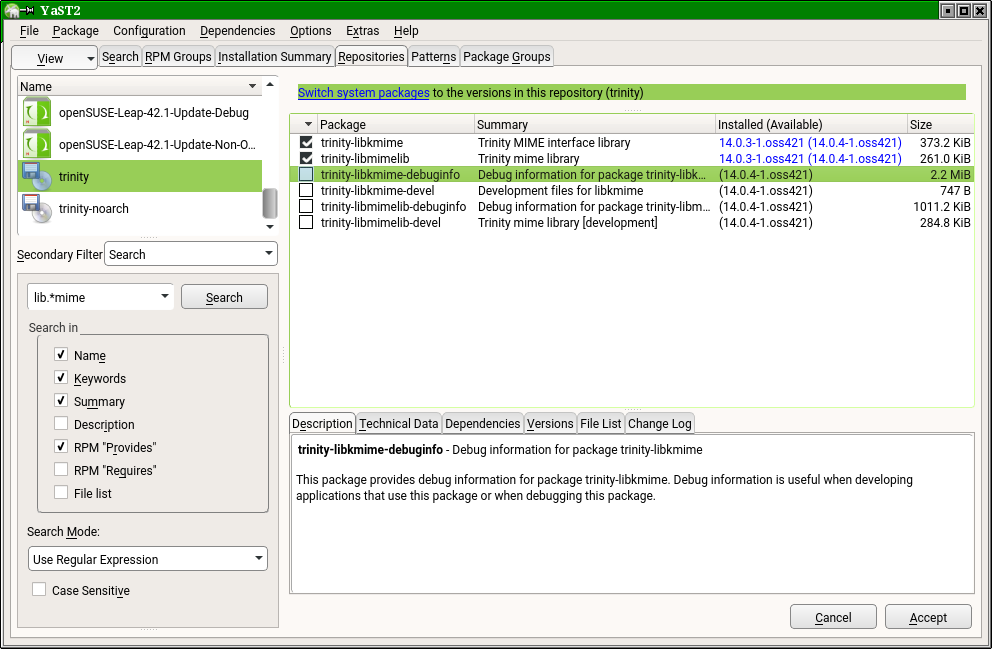The height and width of the screenshot is (649, 992).
Task: Open the View dropdown
Action: [x=54, y=58]
